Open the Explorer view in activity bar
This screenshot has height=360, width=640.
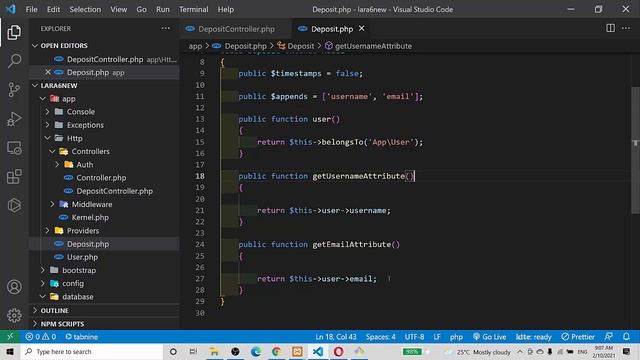[x=14, y=32]
